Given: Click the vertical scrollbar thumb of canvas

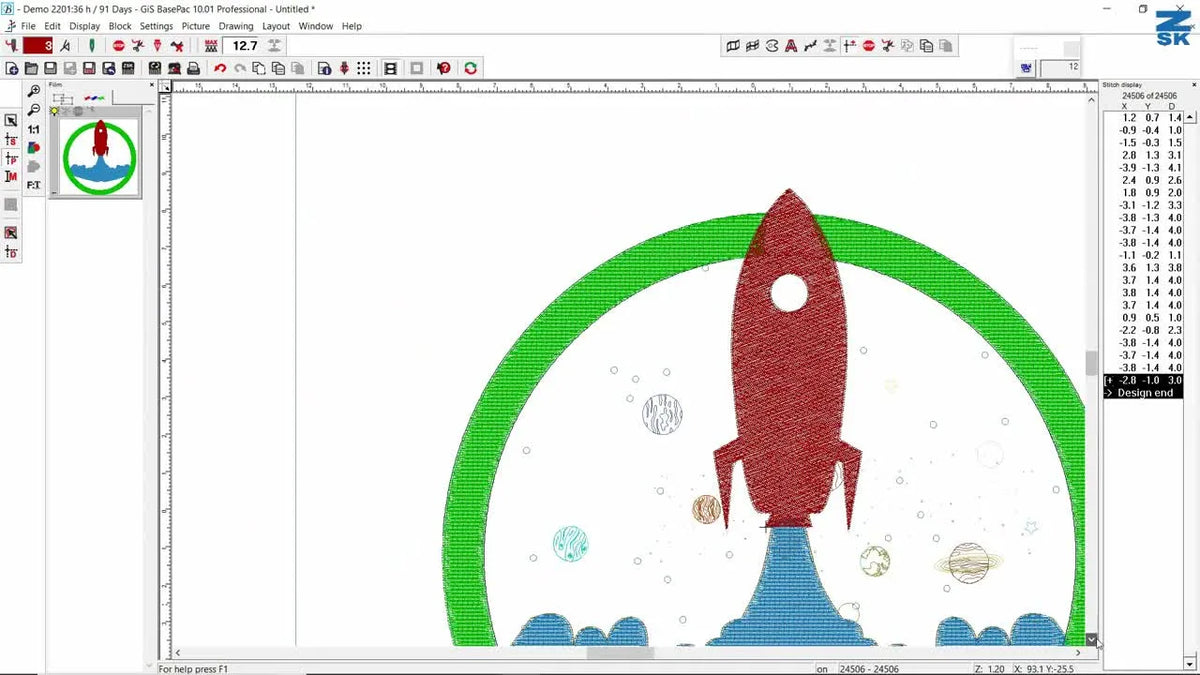Looking at the screenshot, I should (x=1091, y=362).
